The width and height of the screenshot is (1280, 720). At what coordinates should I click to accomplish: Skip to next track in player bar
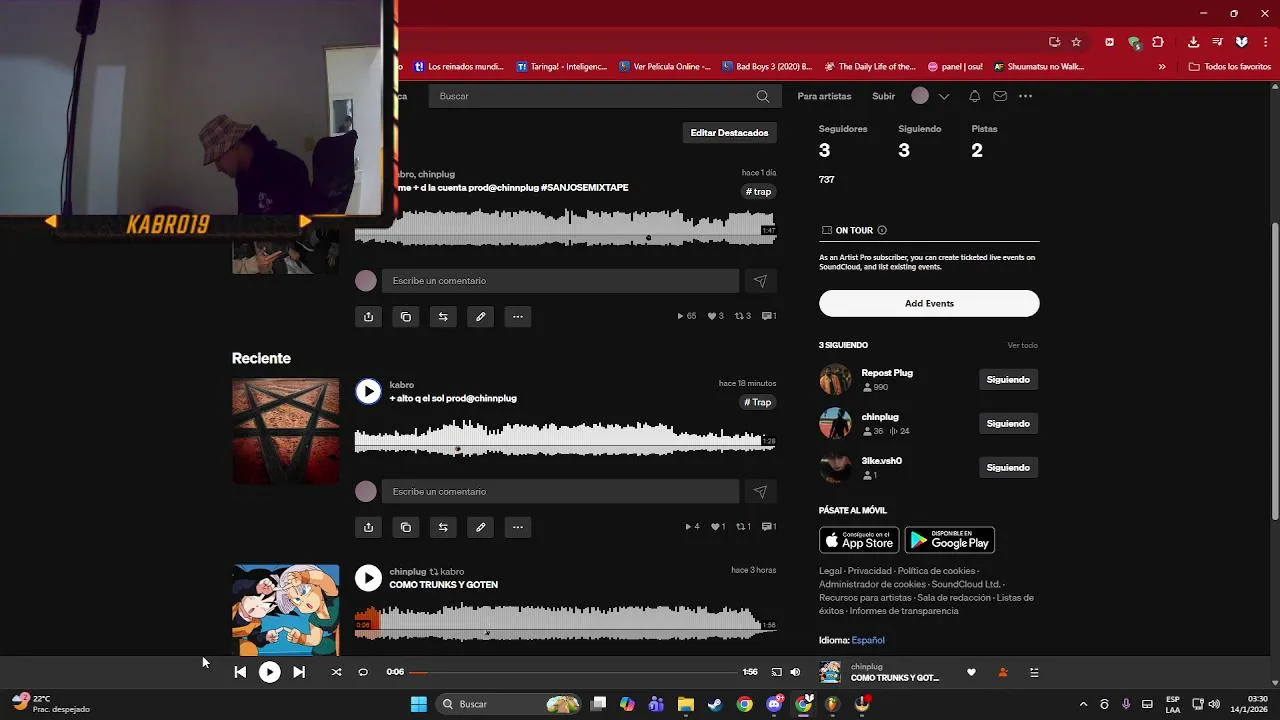(x=299, y=672)
